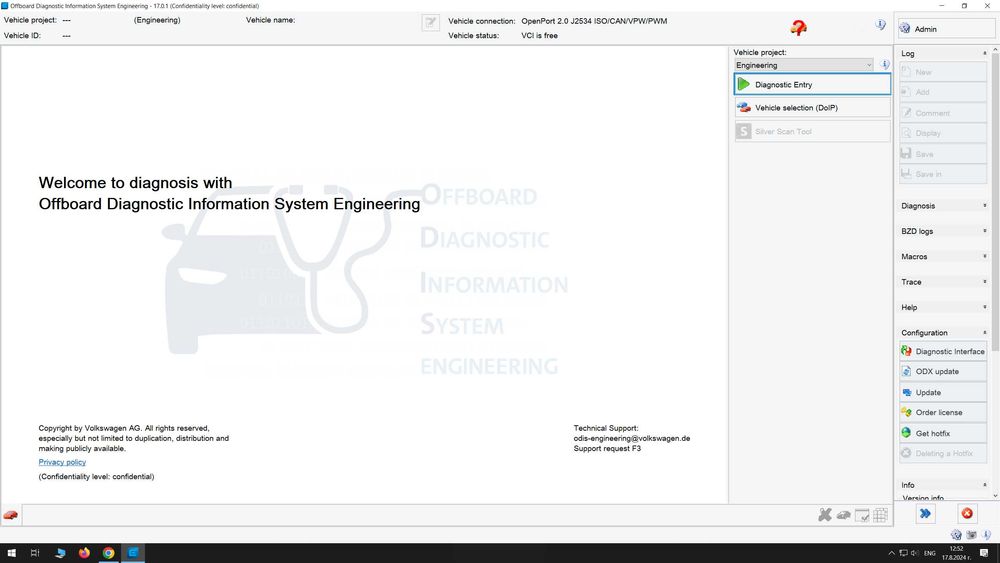Click the edit vehicle name icon
This screenshot has height=563, width=1000.
pos(430,23)
